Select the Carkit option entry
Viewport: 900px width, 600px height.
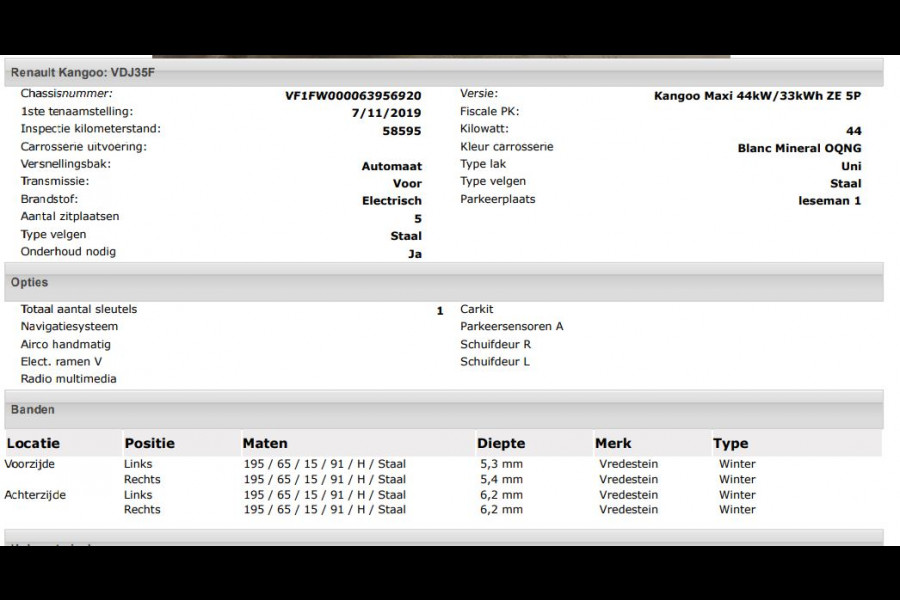(477, 310)
